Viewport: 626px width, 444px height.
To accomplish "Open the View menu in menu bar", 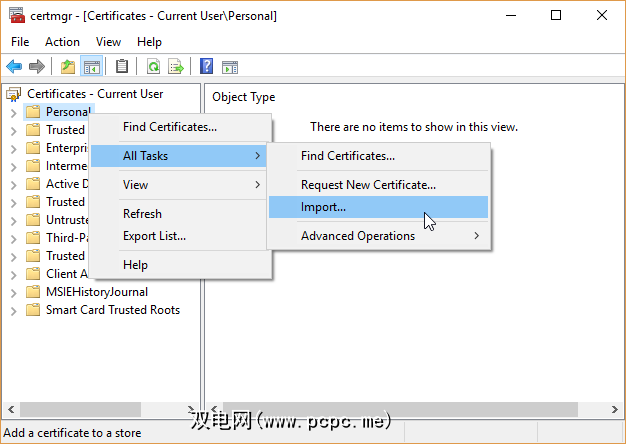I will [108, 42].
